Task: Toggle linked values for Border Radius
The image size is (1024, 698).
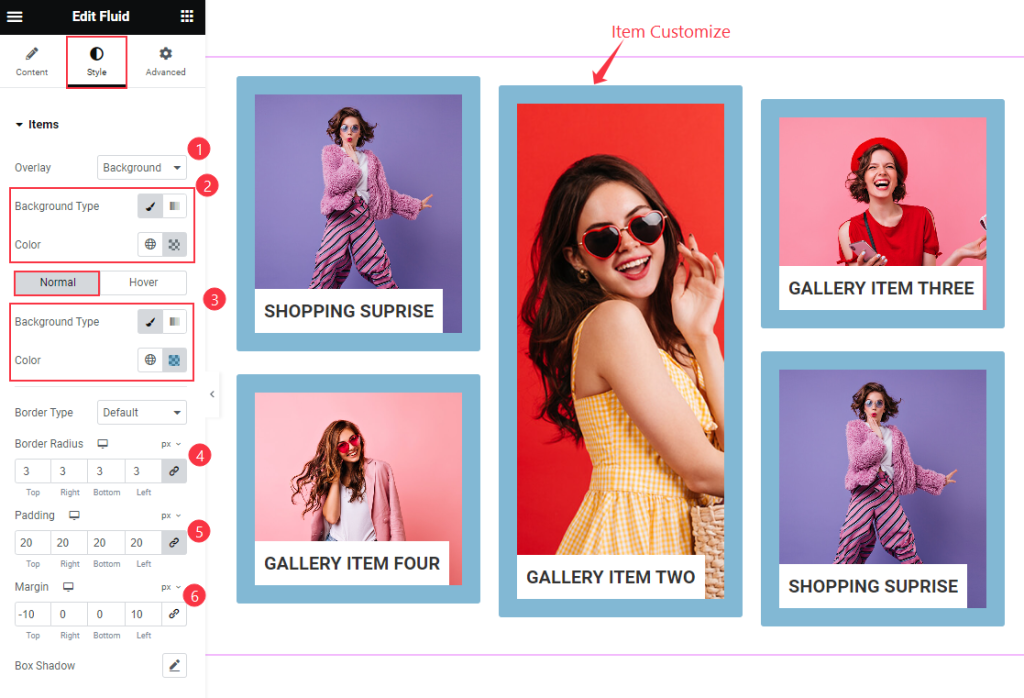Action: pos(174,471)
